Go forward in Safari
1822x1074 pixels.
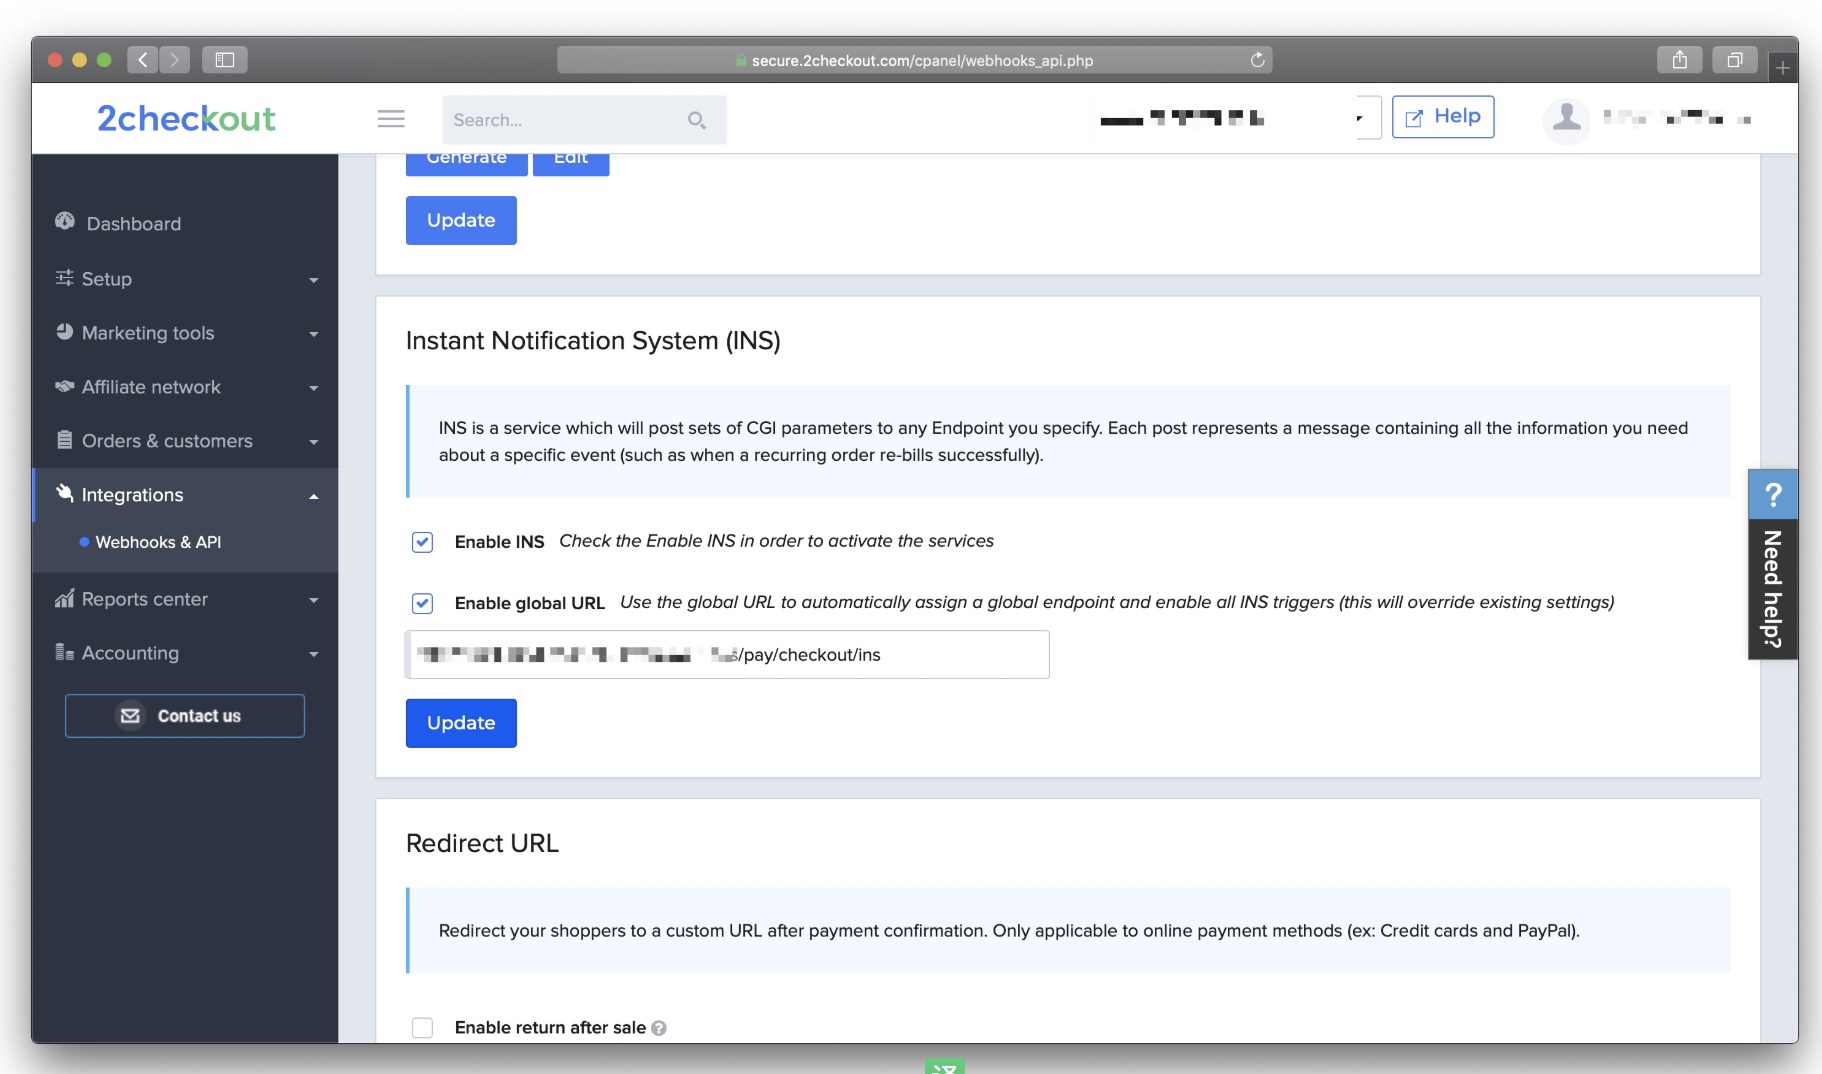[x=175, y=60]
